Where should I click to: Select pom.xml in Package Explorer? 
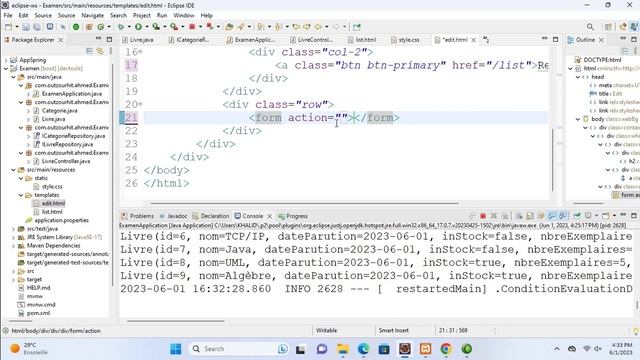38,313
